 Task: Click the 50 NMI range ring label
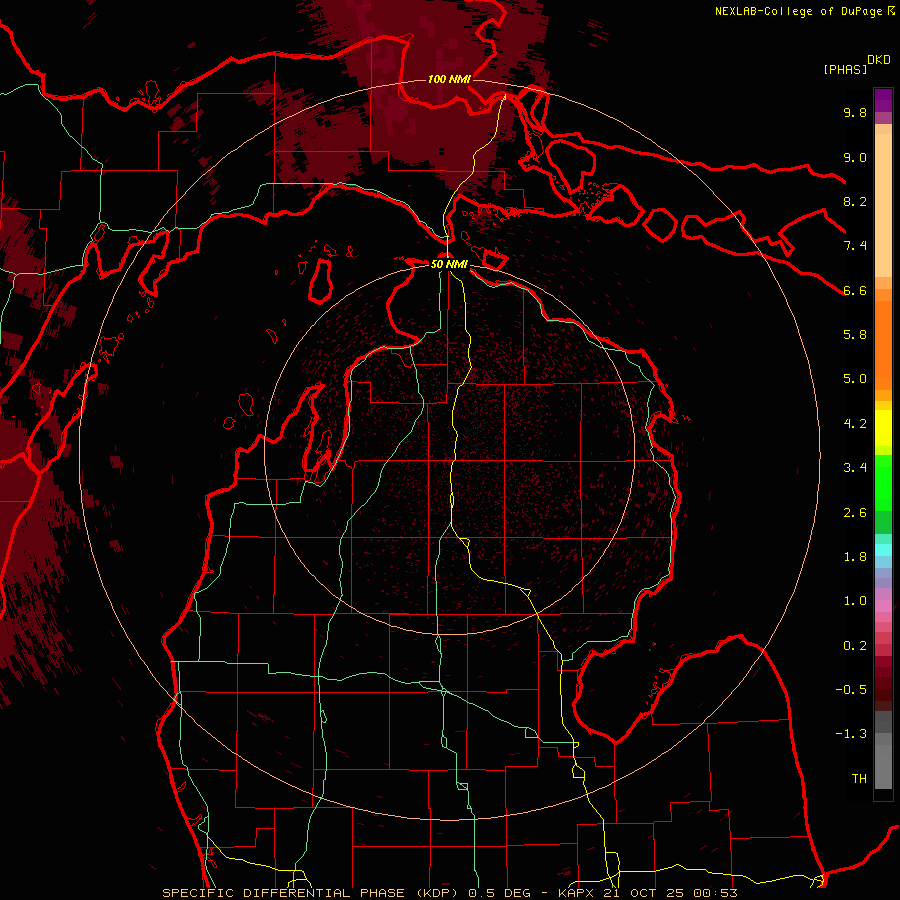click(x=449, y=264)
